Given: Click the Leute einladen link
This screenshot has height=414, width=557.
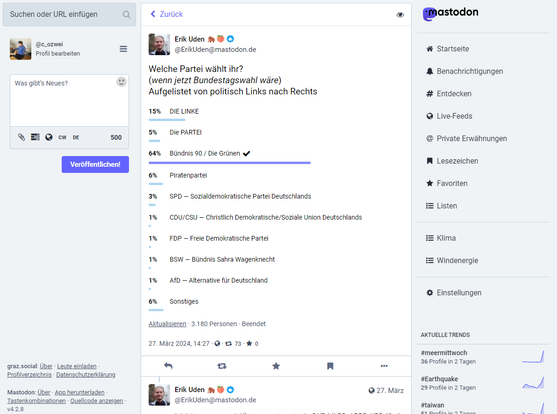Looking at the screenshot, I should point(77,366).
